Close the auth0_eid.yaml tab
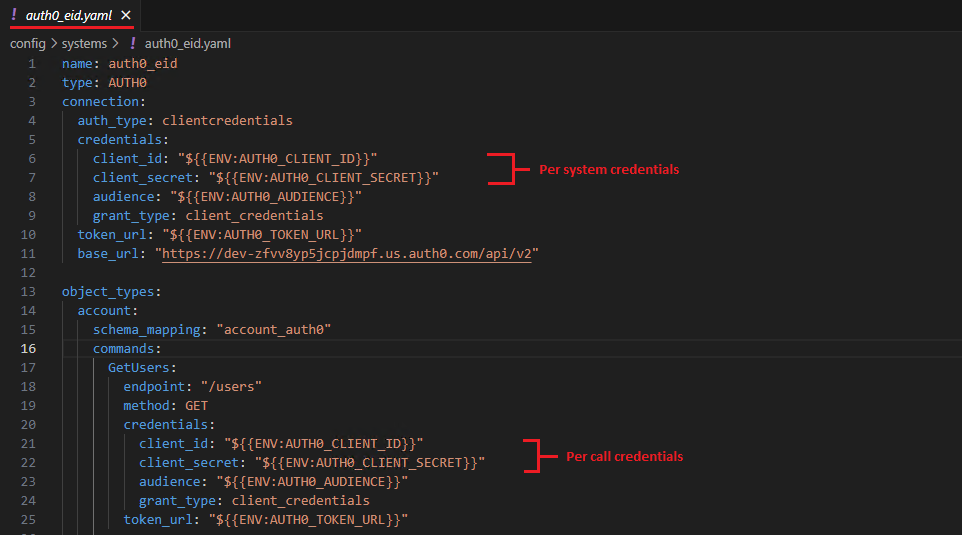This screenshot has width=962, height=535. (126, 15)
